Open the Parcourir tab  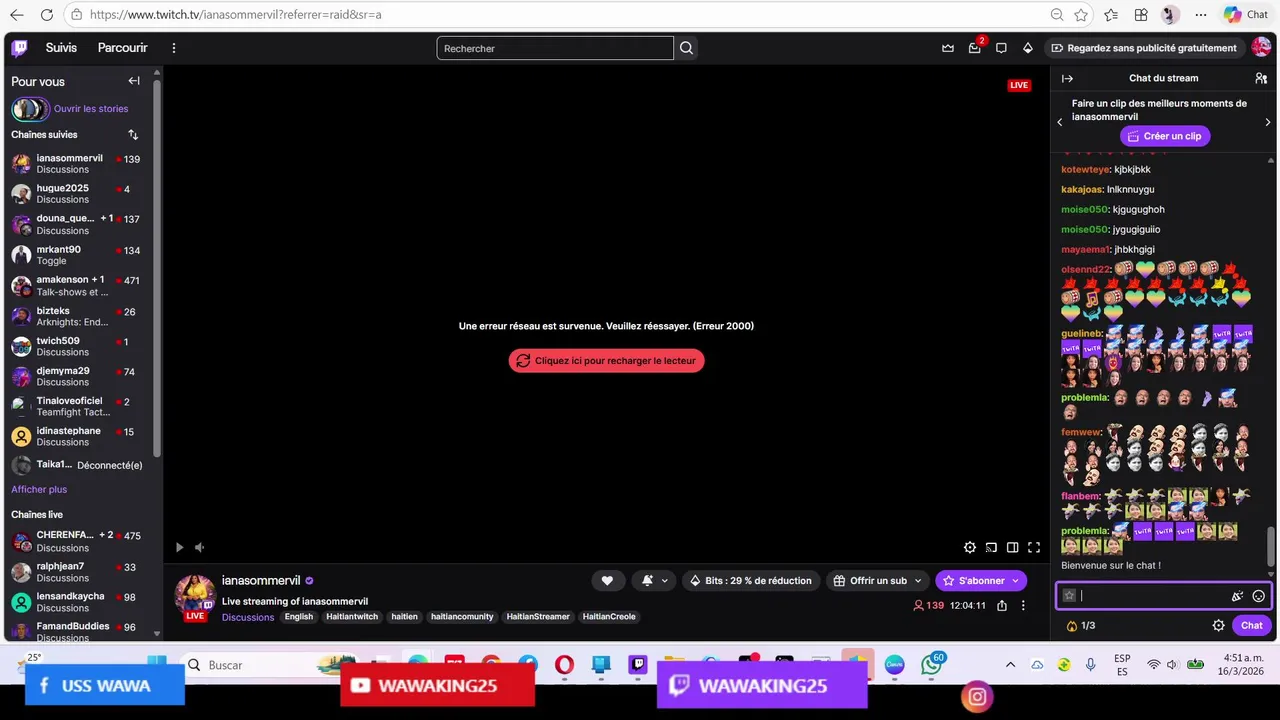coord(122,48)
